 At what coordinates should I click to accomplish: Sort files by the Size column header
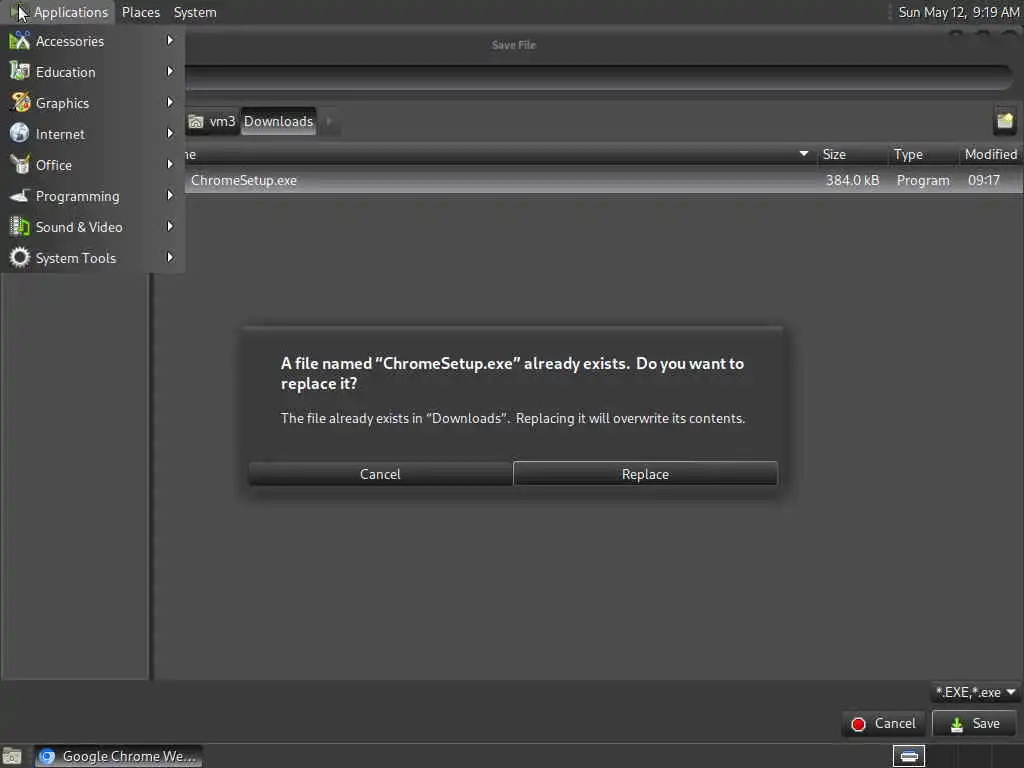tap(852, 154)
